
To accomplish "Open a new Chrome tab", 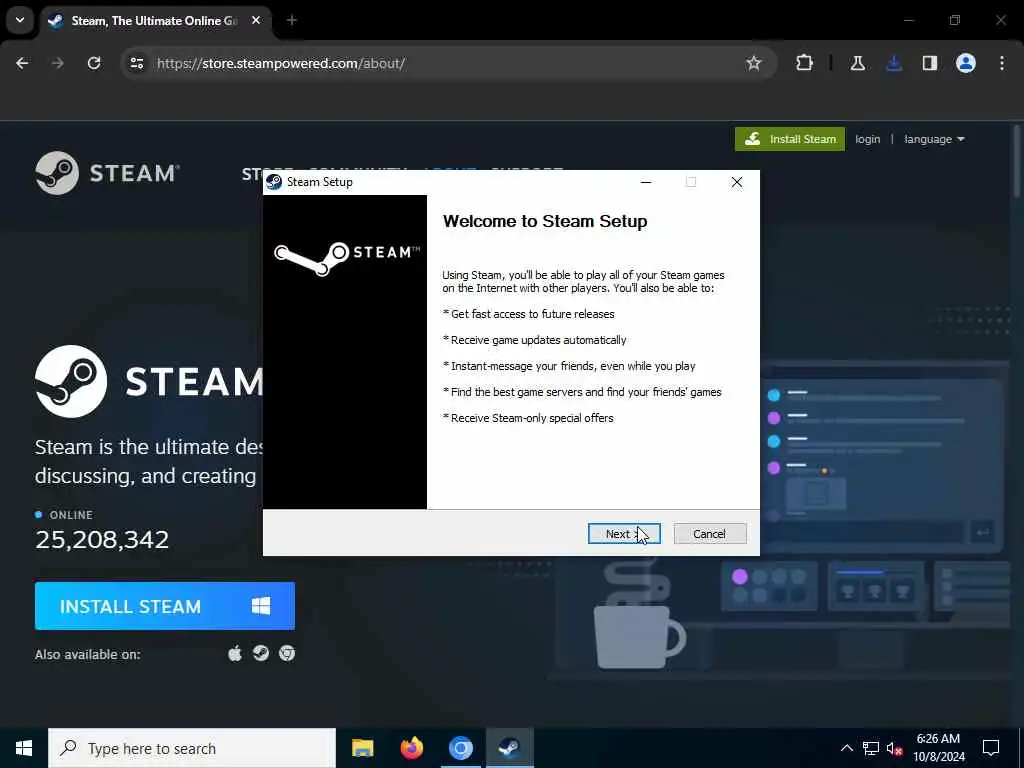I will (292, 21).
